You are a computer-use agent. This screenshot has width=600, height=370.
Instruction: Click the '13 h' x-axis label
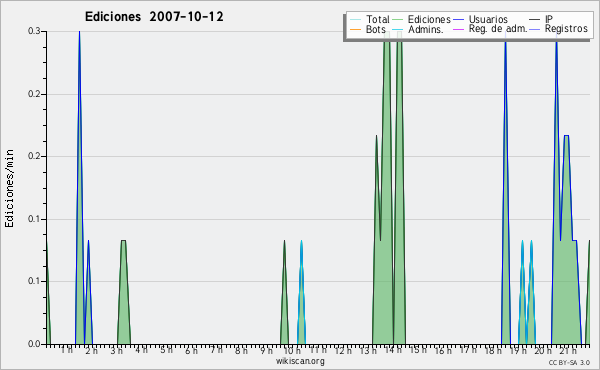[x=368, y=350]
